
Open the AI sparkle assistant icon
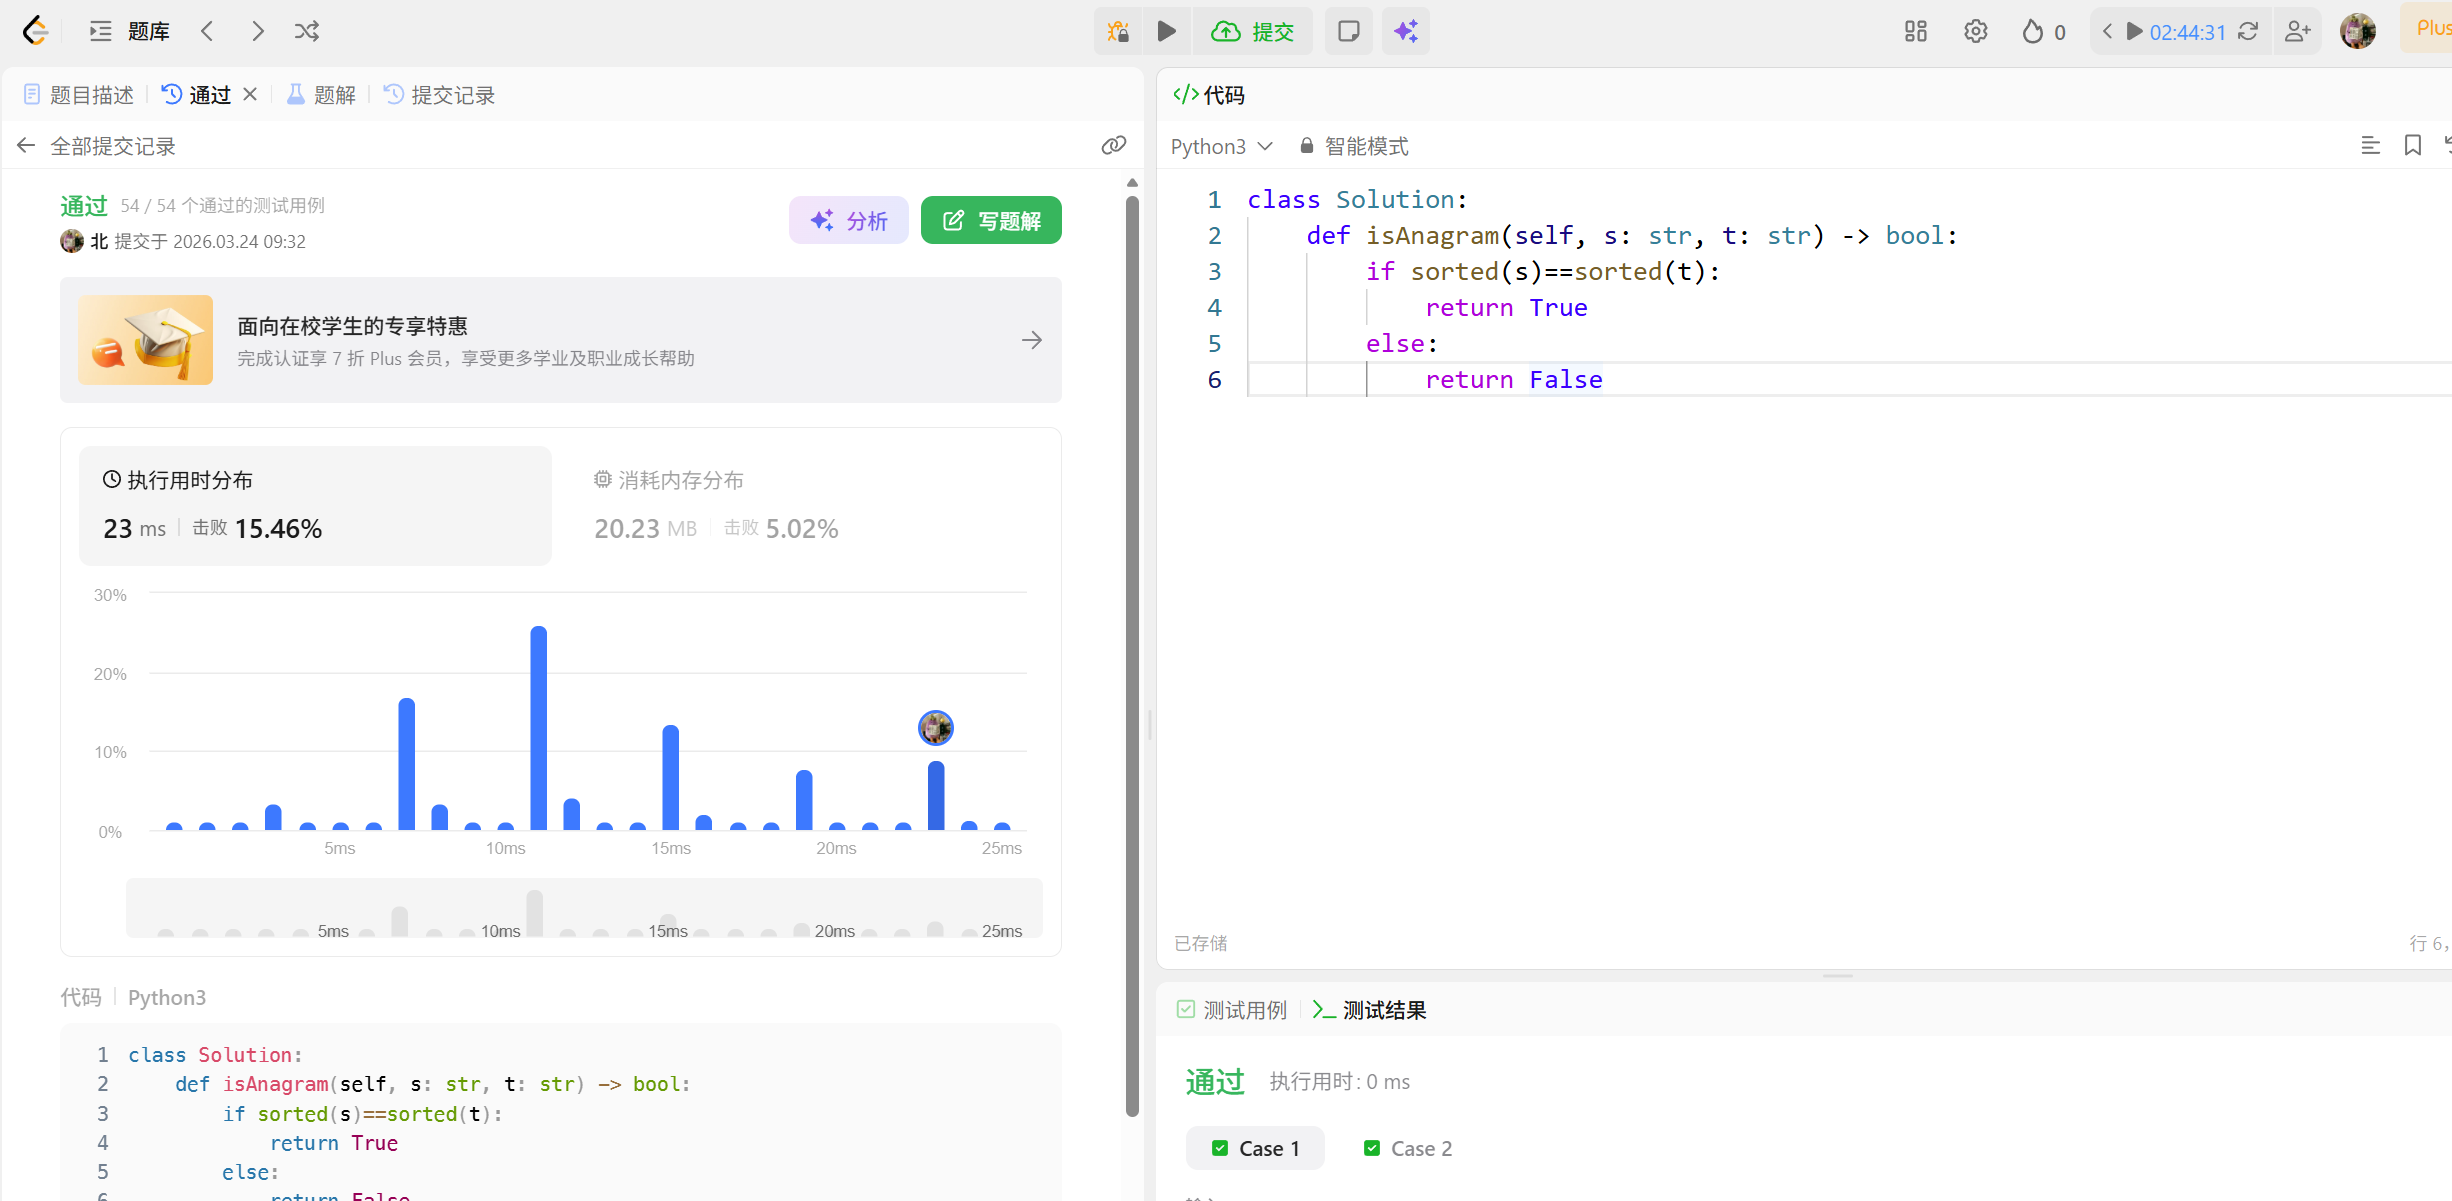[x=1406, y=32]
